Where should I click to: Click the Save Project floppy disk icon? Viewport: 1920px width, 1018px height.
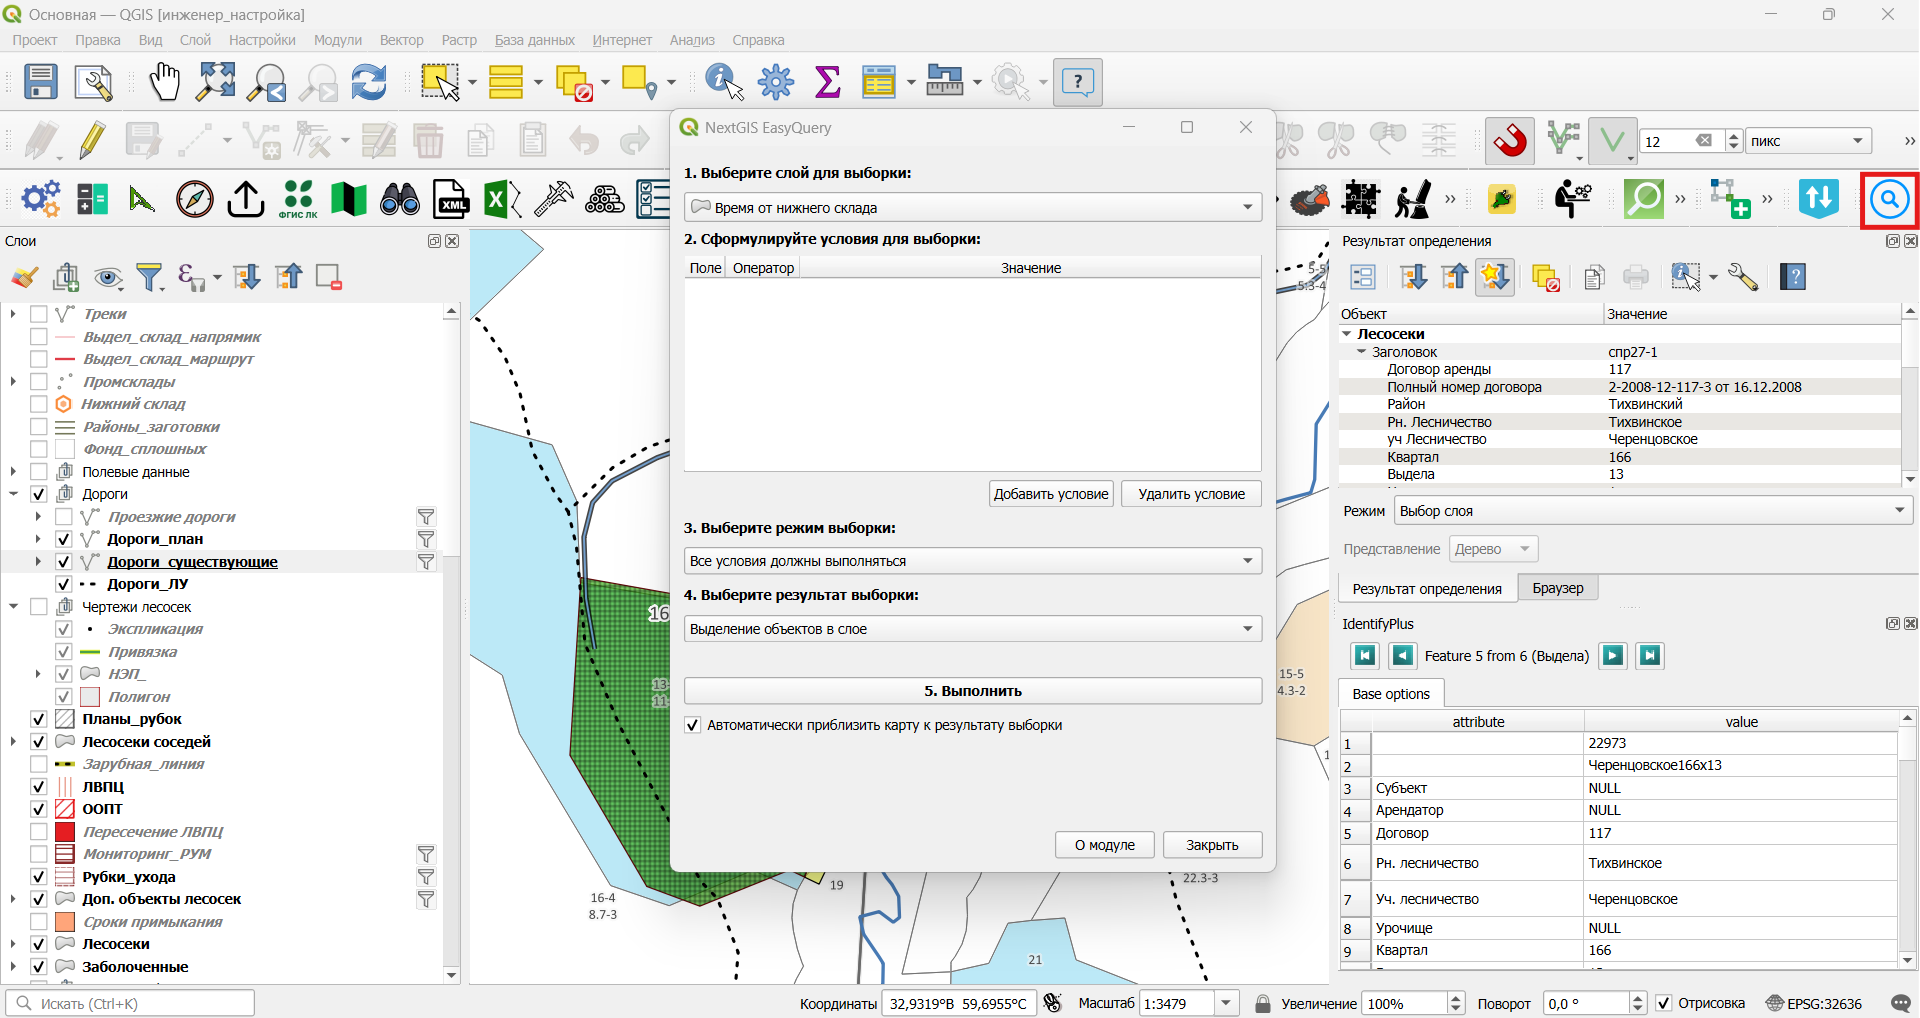click(41, 82)
